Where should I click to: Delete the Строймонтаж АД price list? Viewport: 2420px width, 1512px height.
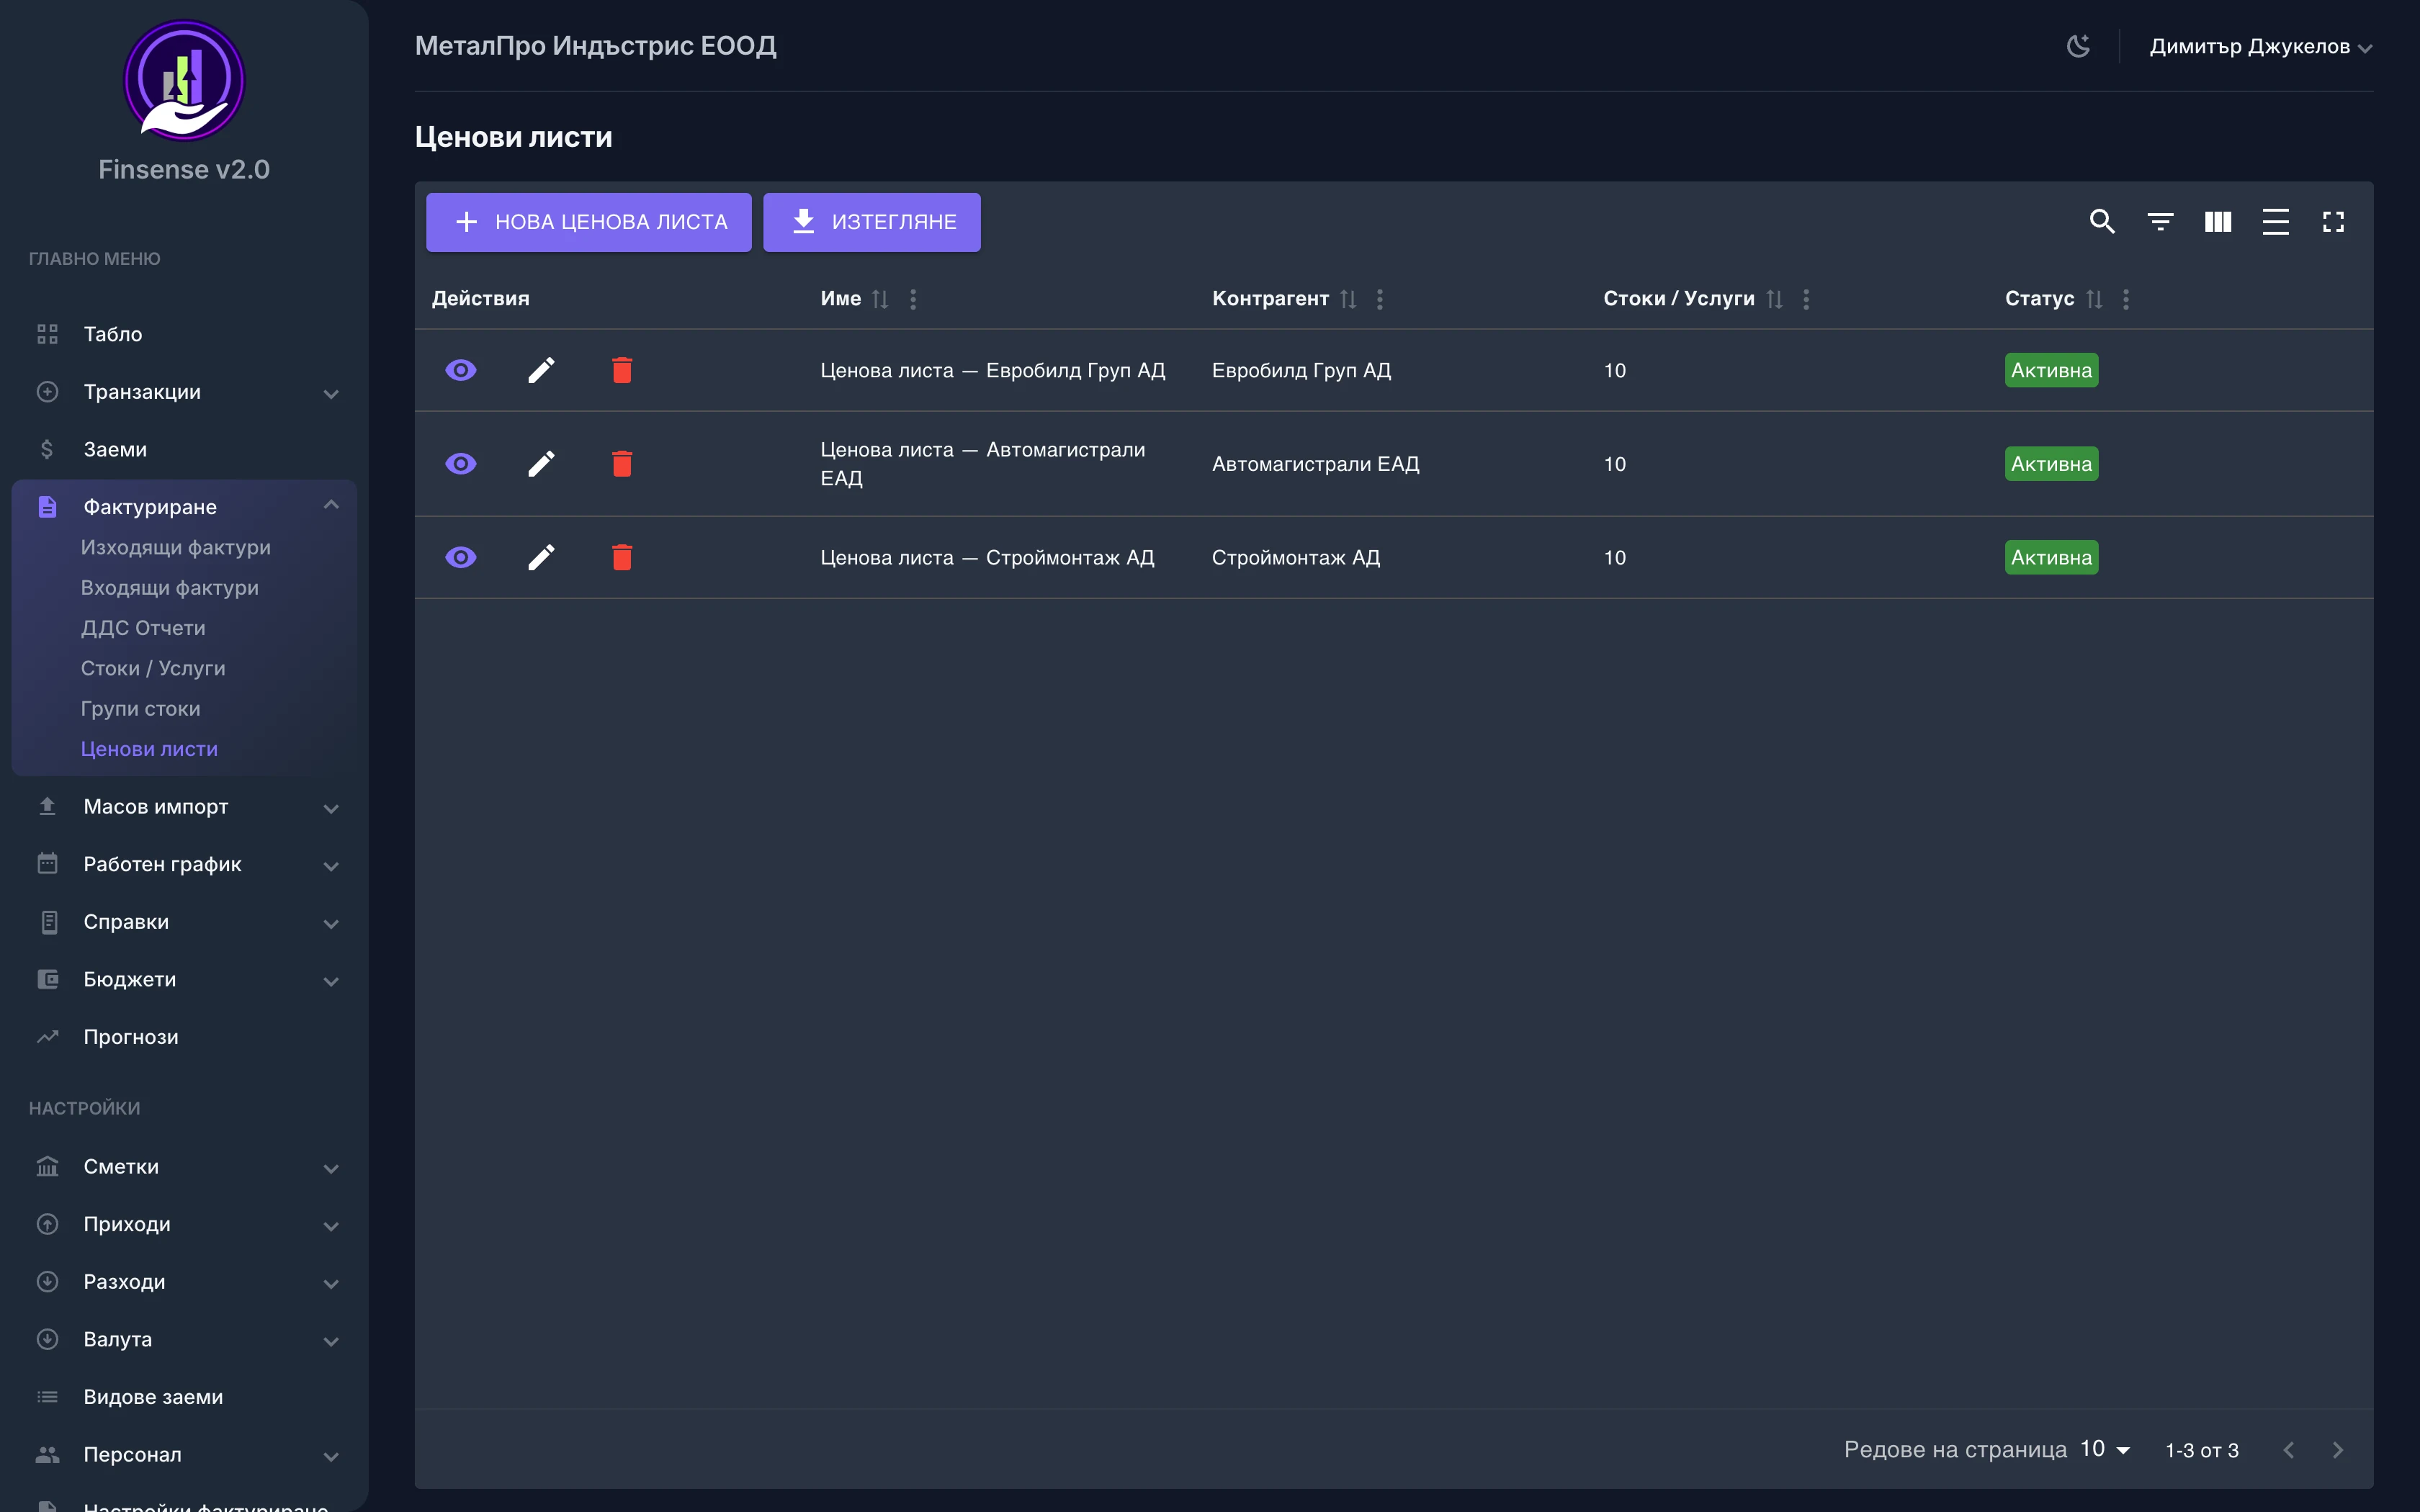[622, 557]
